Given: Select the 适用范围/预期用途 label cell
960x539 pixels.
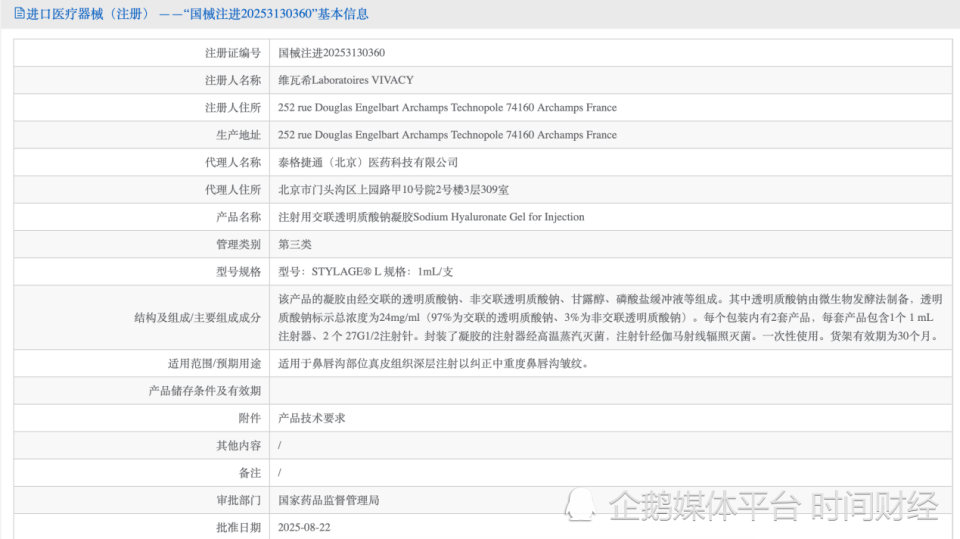Looking at the screenshot, I should pos(142,363).
